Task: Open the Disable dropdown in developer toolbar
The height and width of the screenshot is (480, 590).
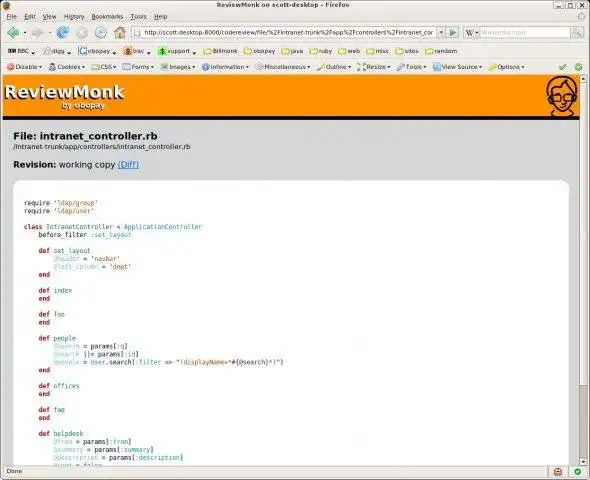Action: coord(24,67)
